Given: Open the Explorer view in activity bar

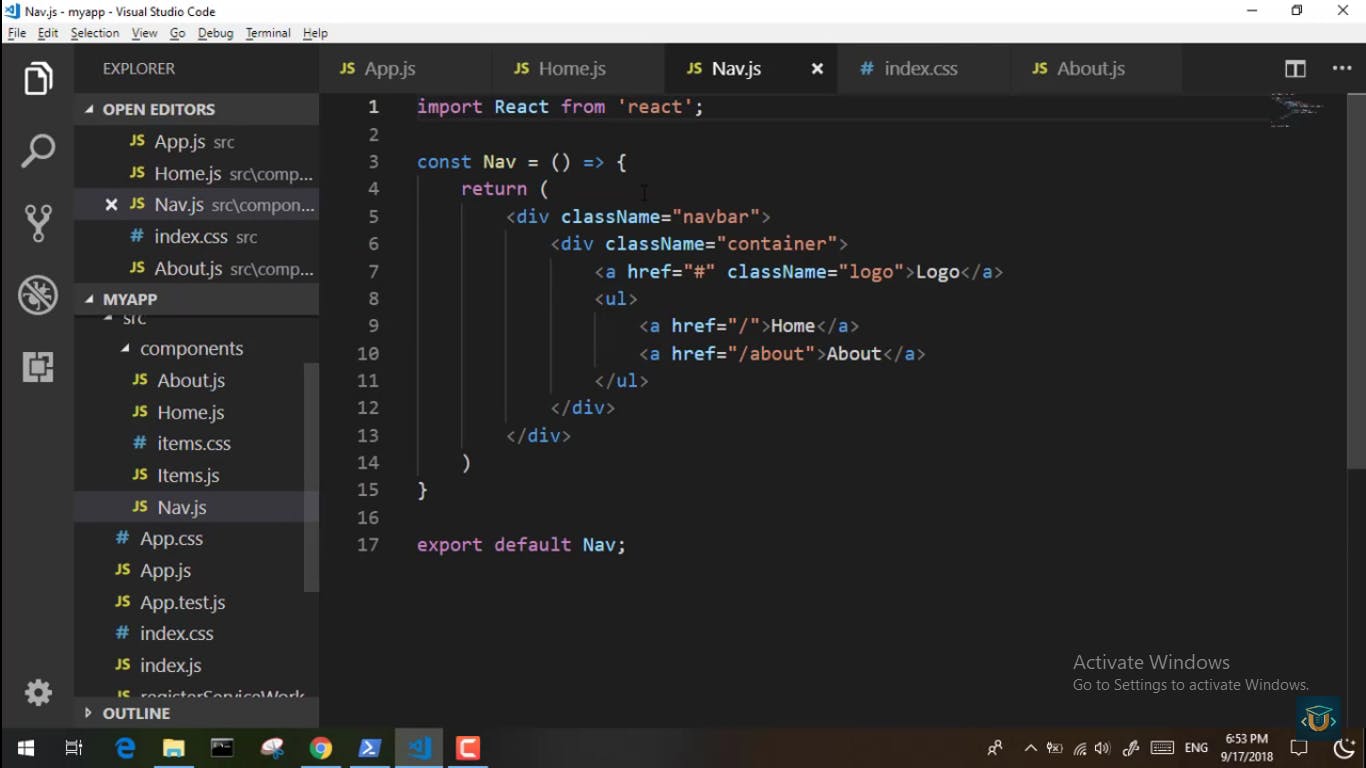Looking at the screenshot, I should [38, 79].
